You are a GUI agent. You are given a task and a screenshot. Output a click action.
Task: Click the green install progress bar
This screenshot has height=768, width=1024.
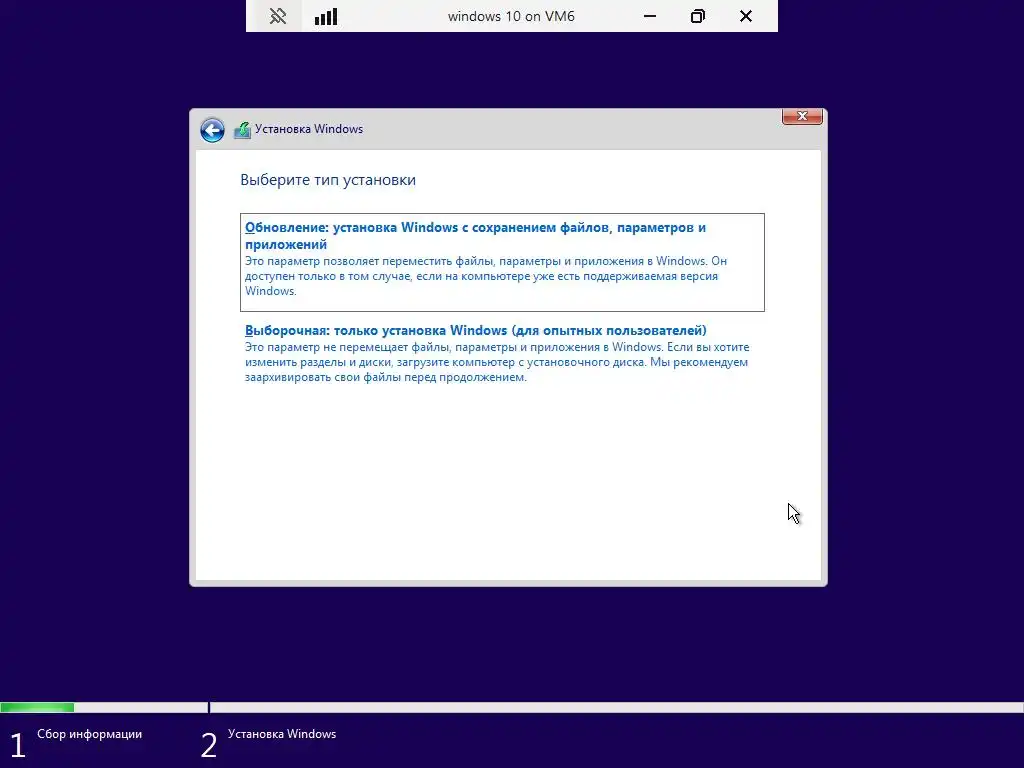37,707
